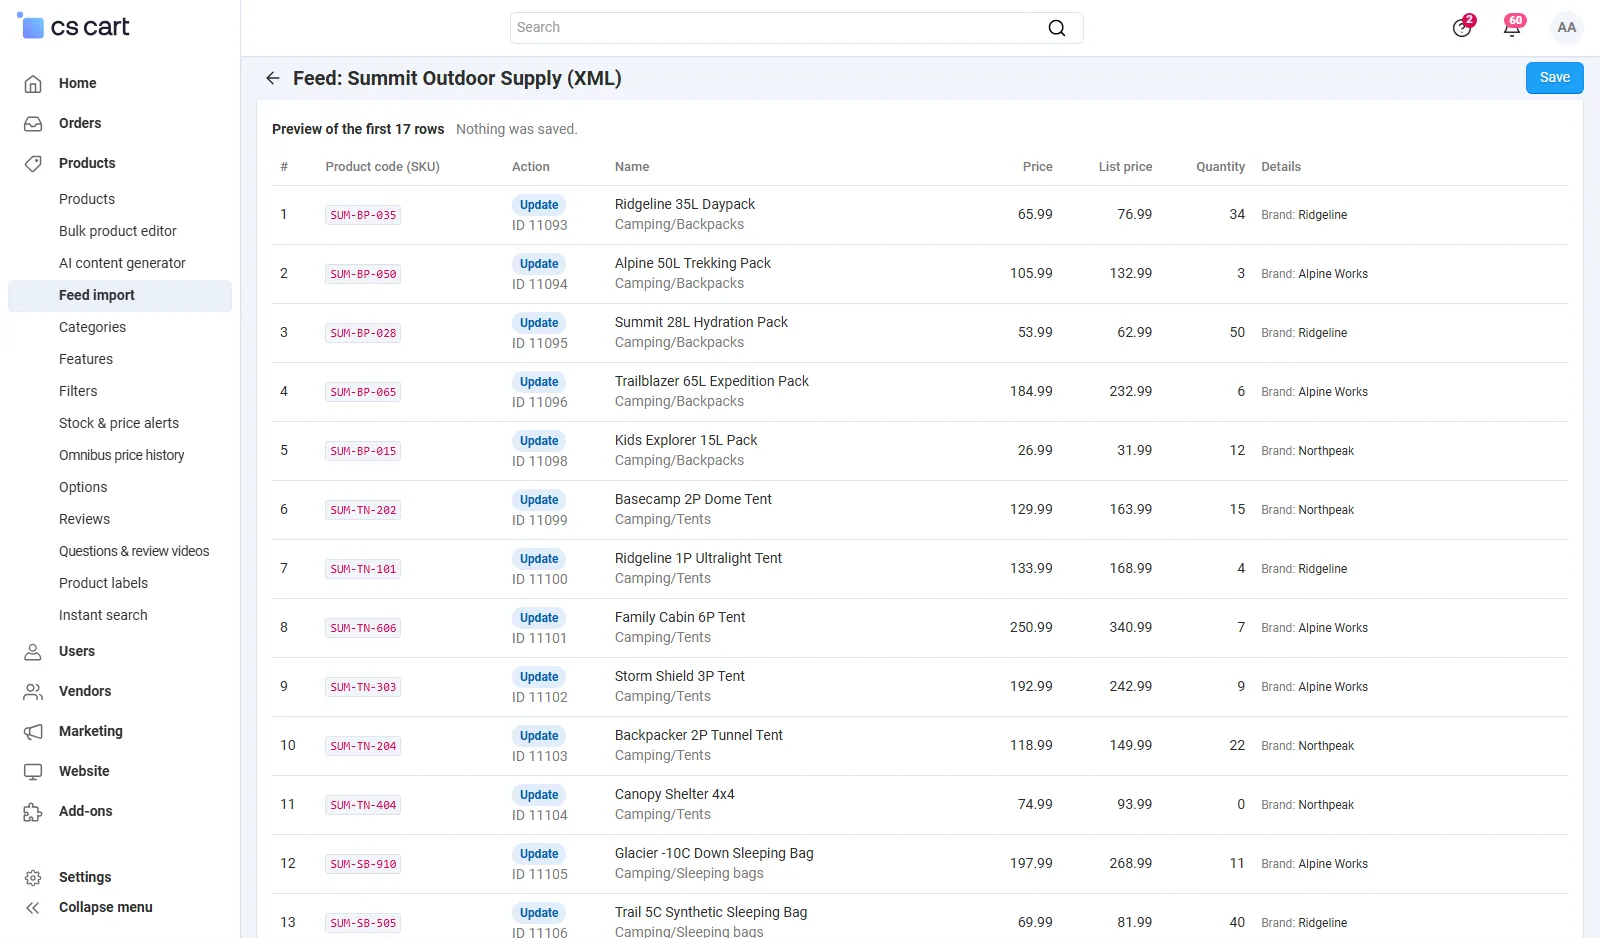Click the back arrow beside Feed title

point(273,78)
